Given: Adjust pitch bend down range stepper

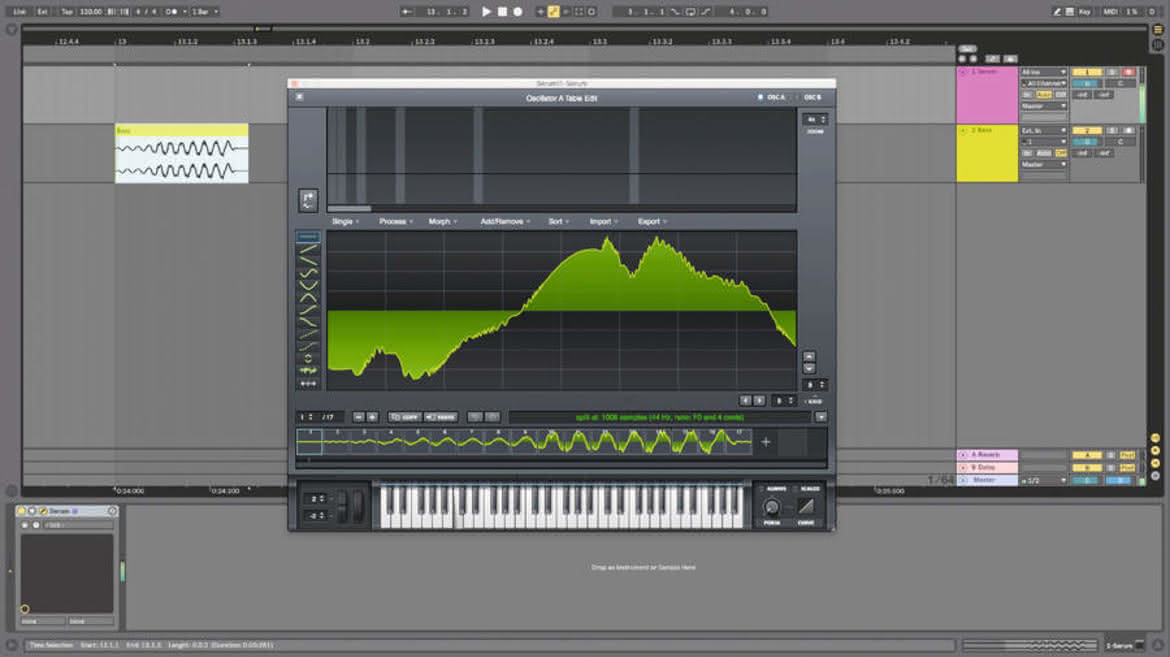Looking at the screenshot, I should [316, 515].
